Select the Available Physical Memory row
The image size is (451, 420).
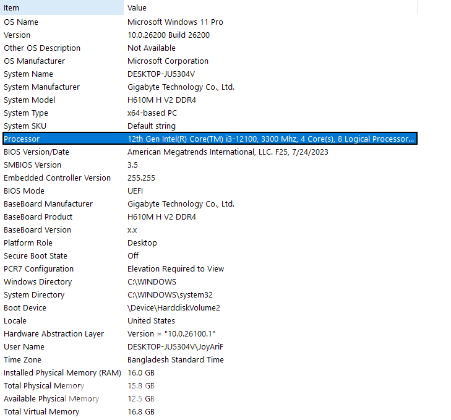click(209, 399)
